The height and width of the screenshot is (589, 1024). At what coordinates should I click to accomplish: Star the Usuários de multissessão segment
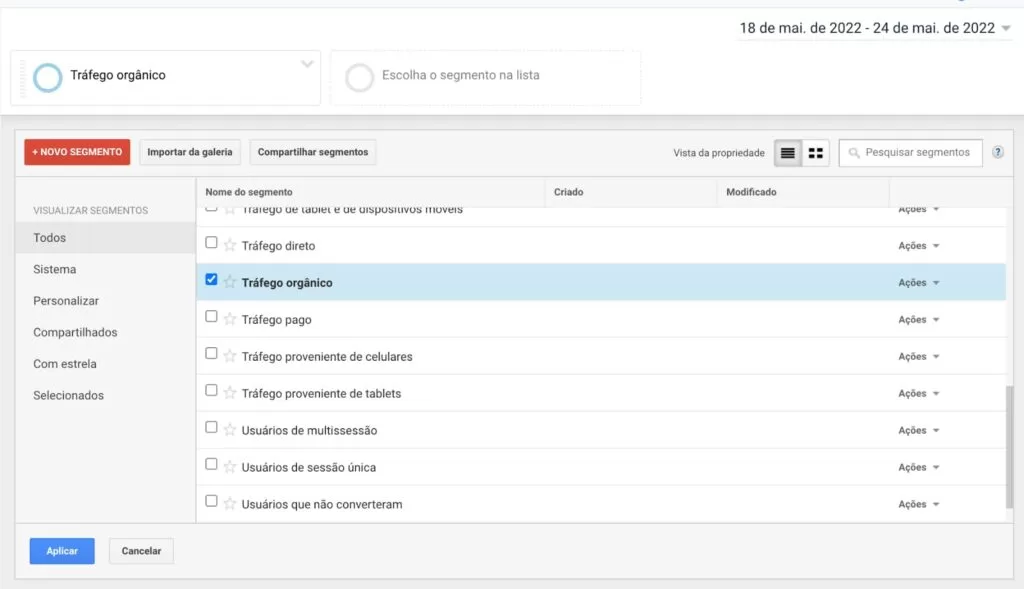229,430
